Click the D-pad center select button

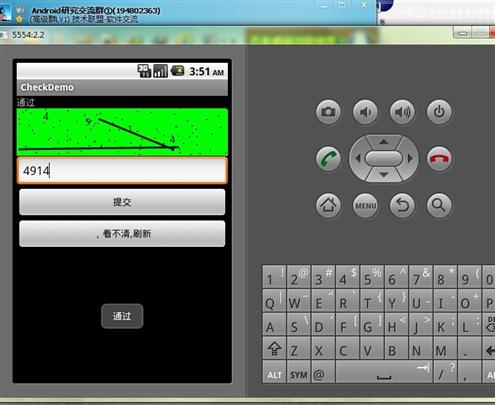pyautogui.click(x=384, y=158)
